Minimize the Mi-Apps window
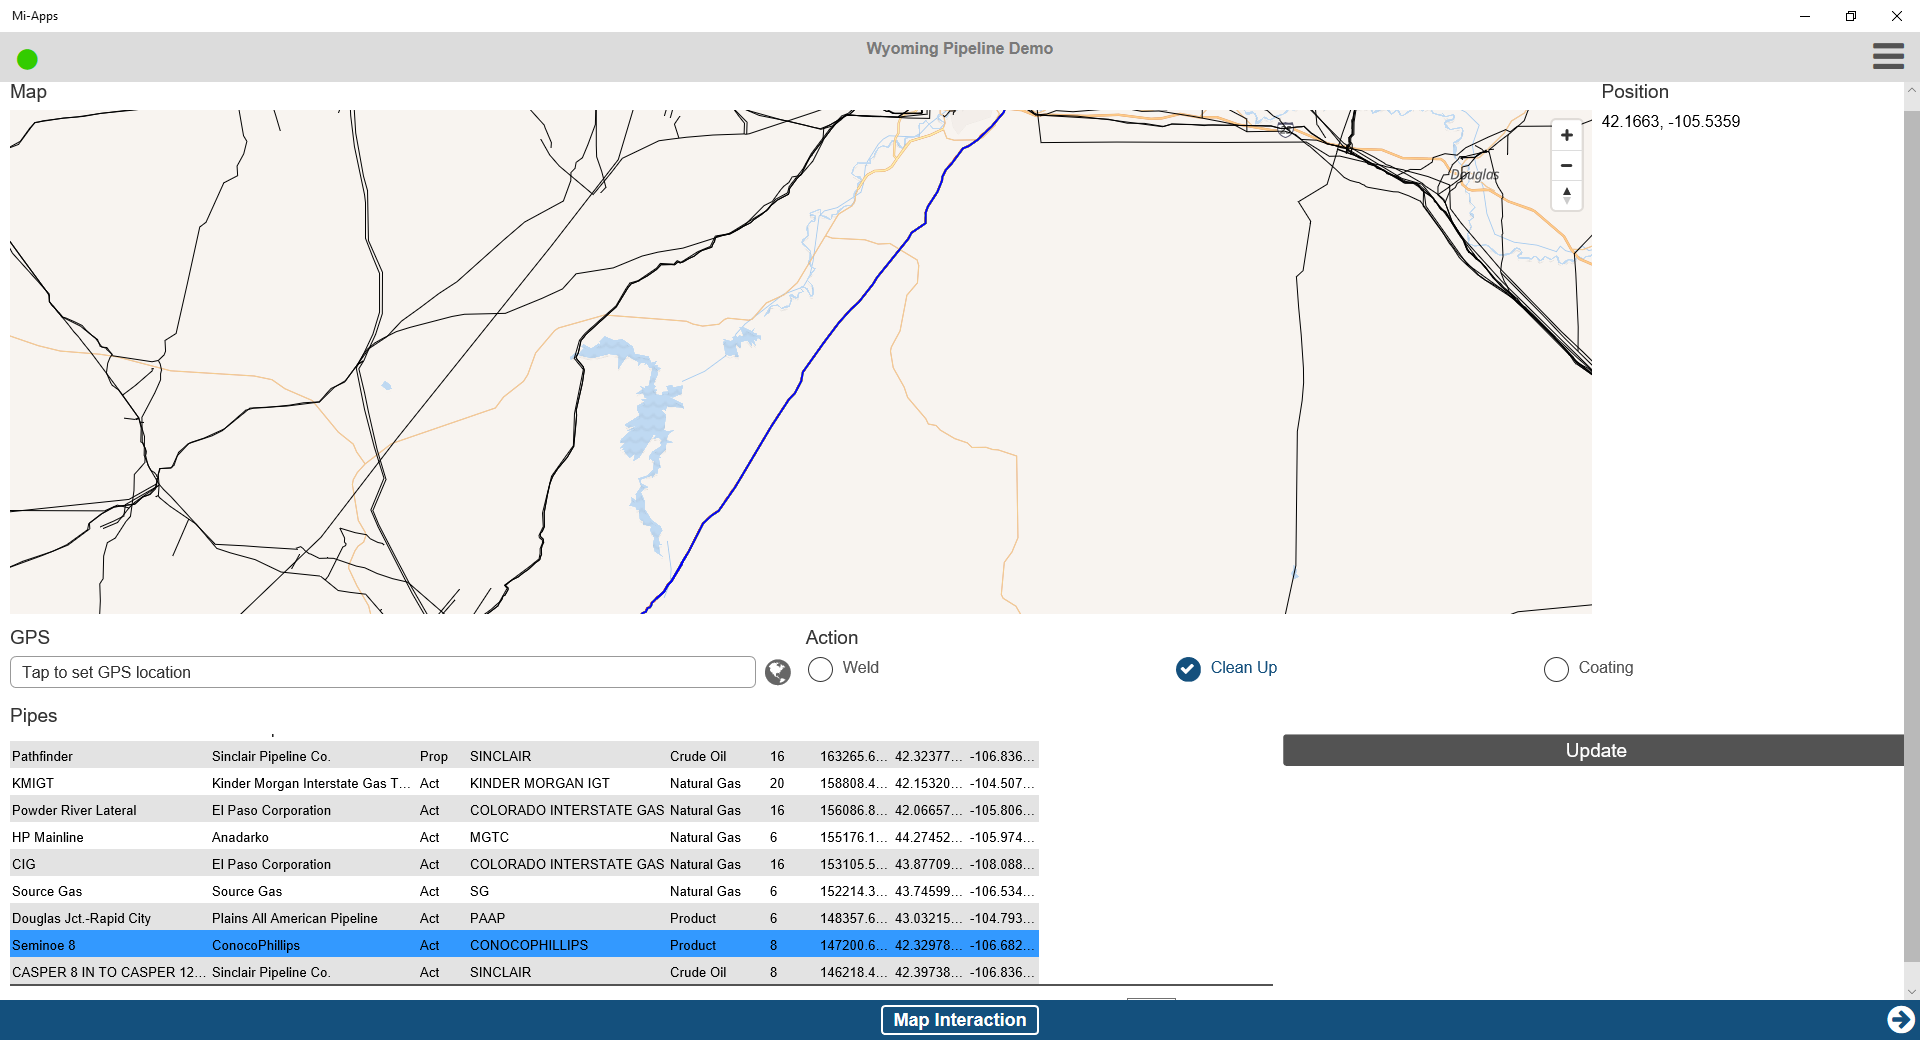The width and height of the screenshot is (1920, 1040). [x=1805, y=16]
